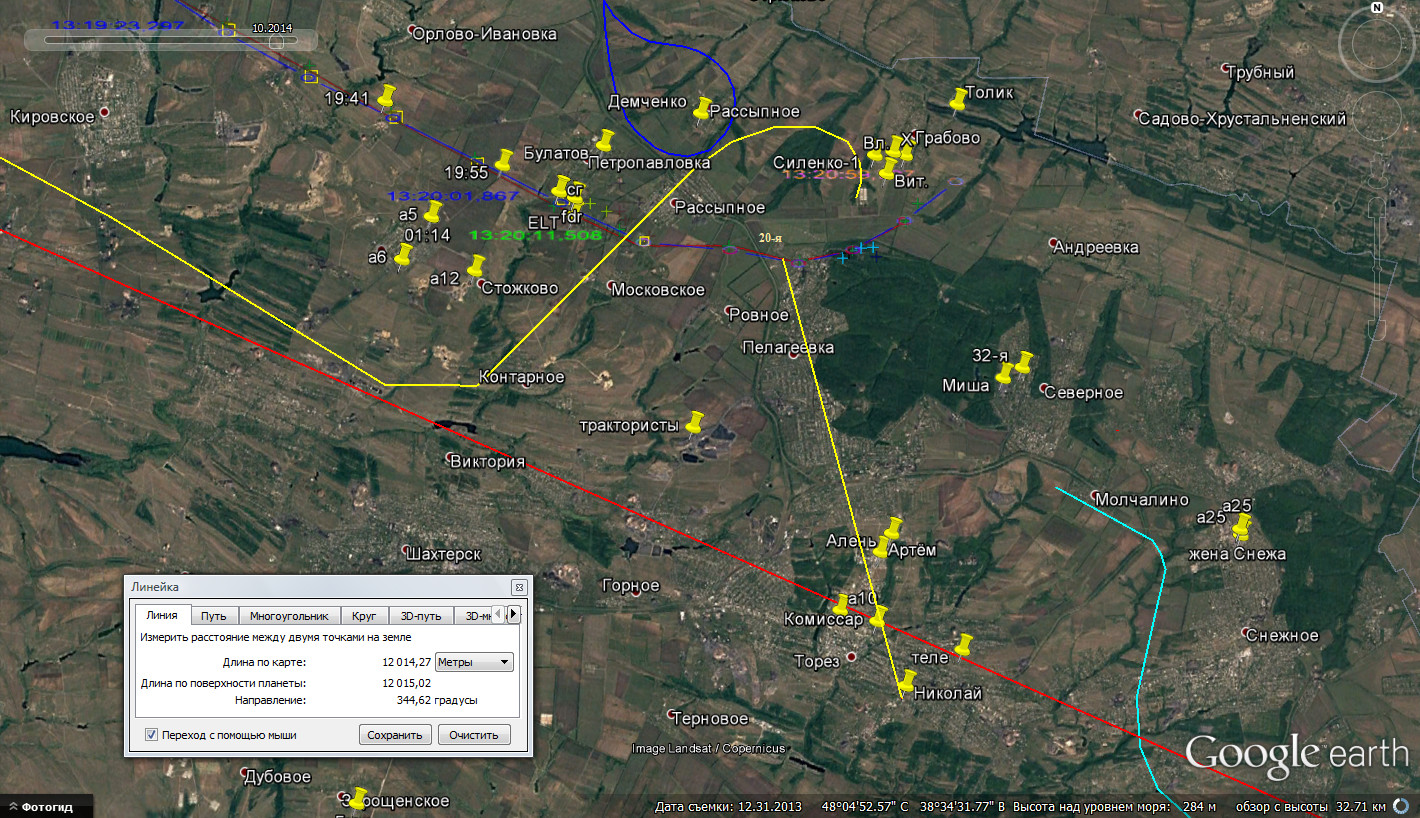Click the Стожково village label
This screenshot has width=1420, height=818.
[519, 288]
